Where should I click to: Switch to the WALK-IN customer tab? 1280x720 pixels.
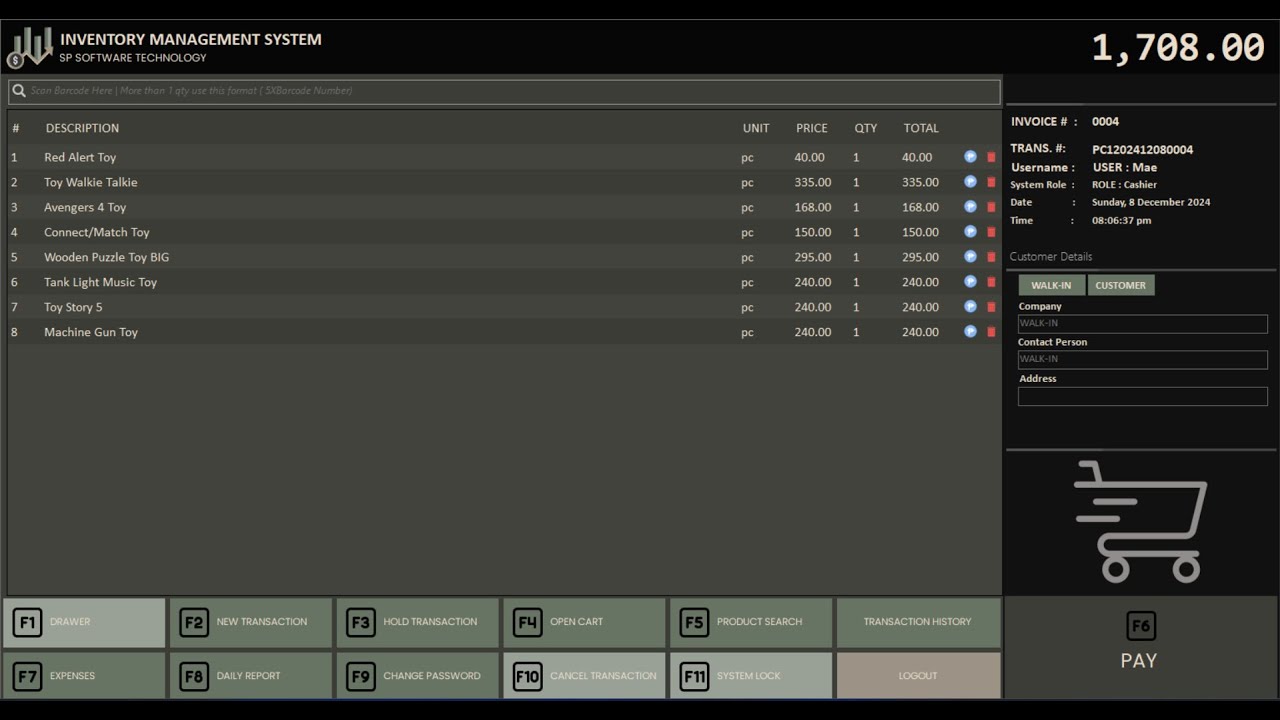click(1051, 285)
